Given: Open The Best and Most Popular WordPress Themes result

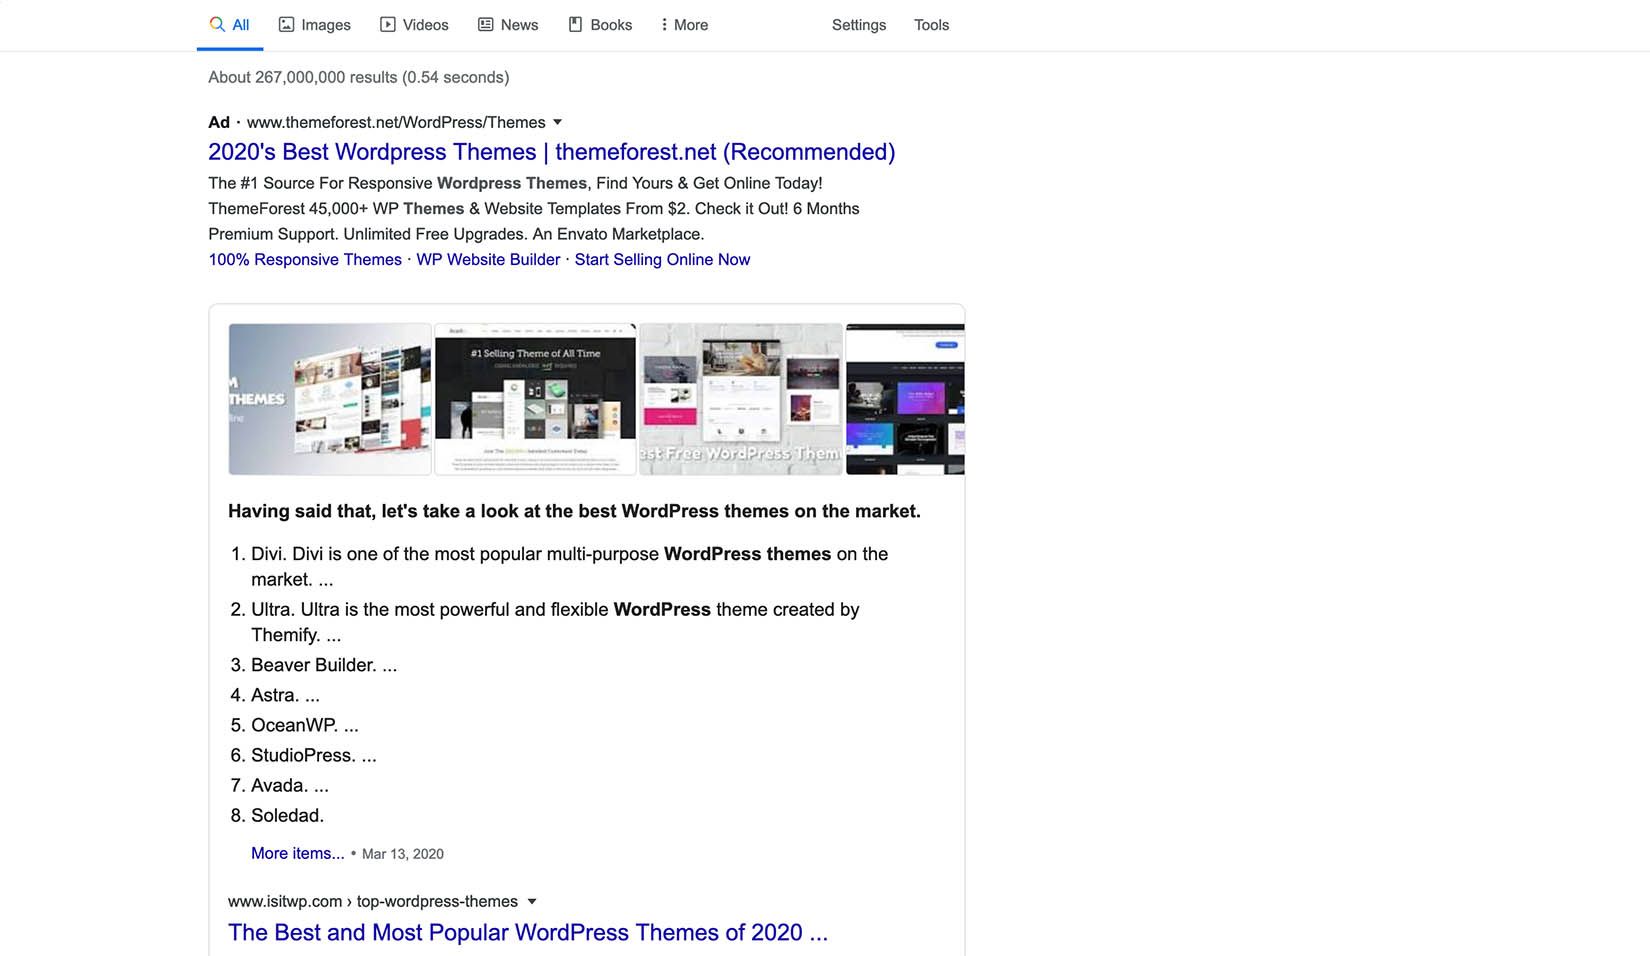Looking at the screenshot, I should pyautogui.click(x=527, y=932).
